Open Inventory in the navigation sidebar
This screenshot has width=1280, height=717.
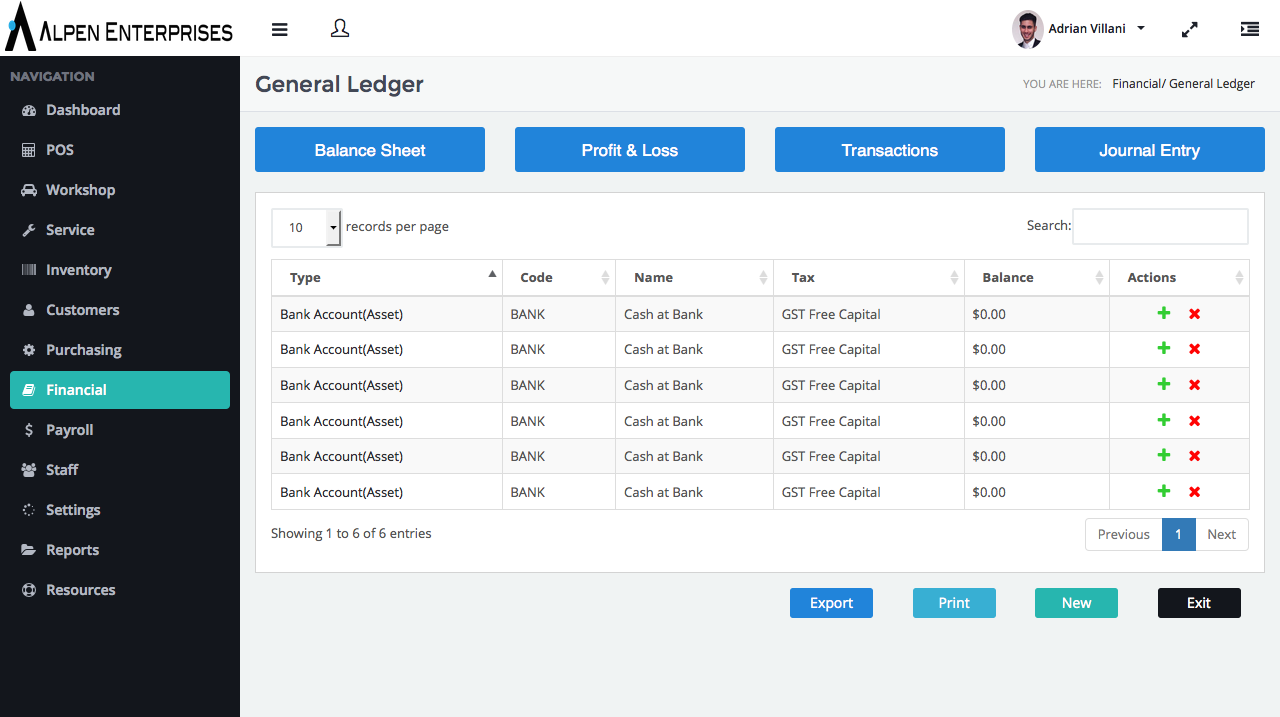(78, 270)
